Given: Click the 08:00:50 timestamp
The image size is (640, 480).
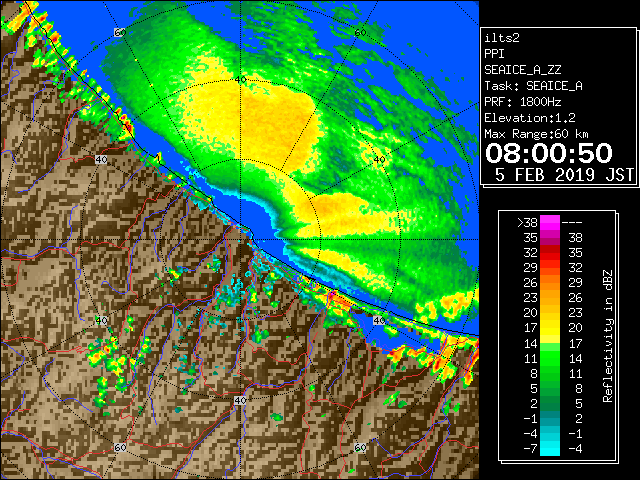Looking at the screenshot, I should tap(549, 153).
